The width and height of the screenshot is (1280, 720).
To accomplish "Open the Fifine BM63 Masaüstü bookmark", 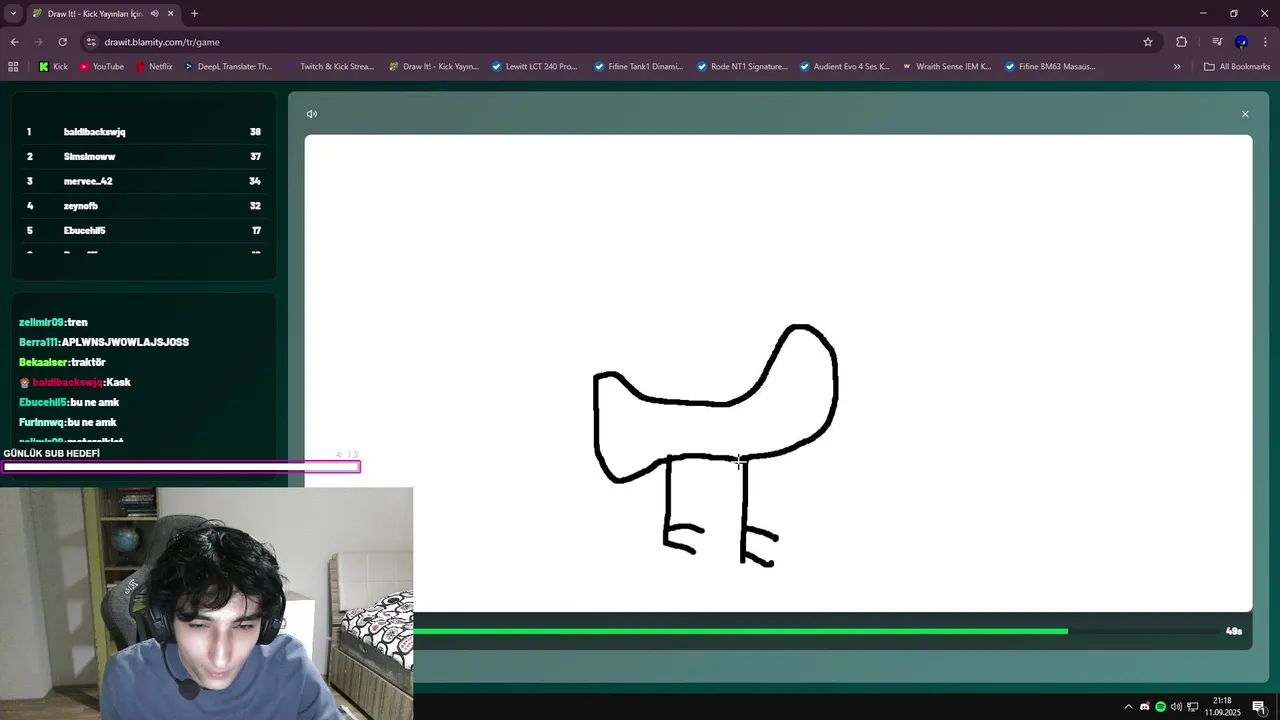I will tap(1050, 67).
